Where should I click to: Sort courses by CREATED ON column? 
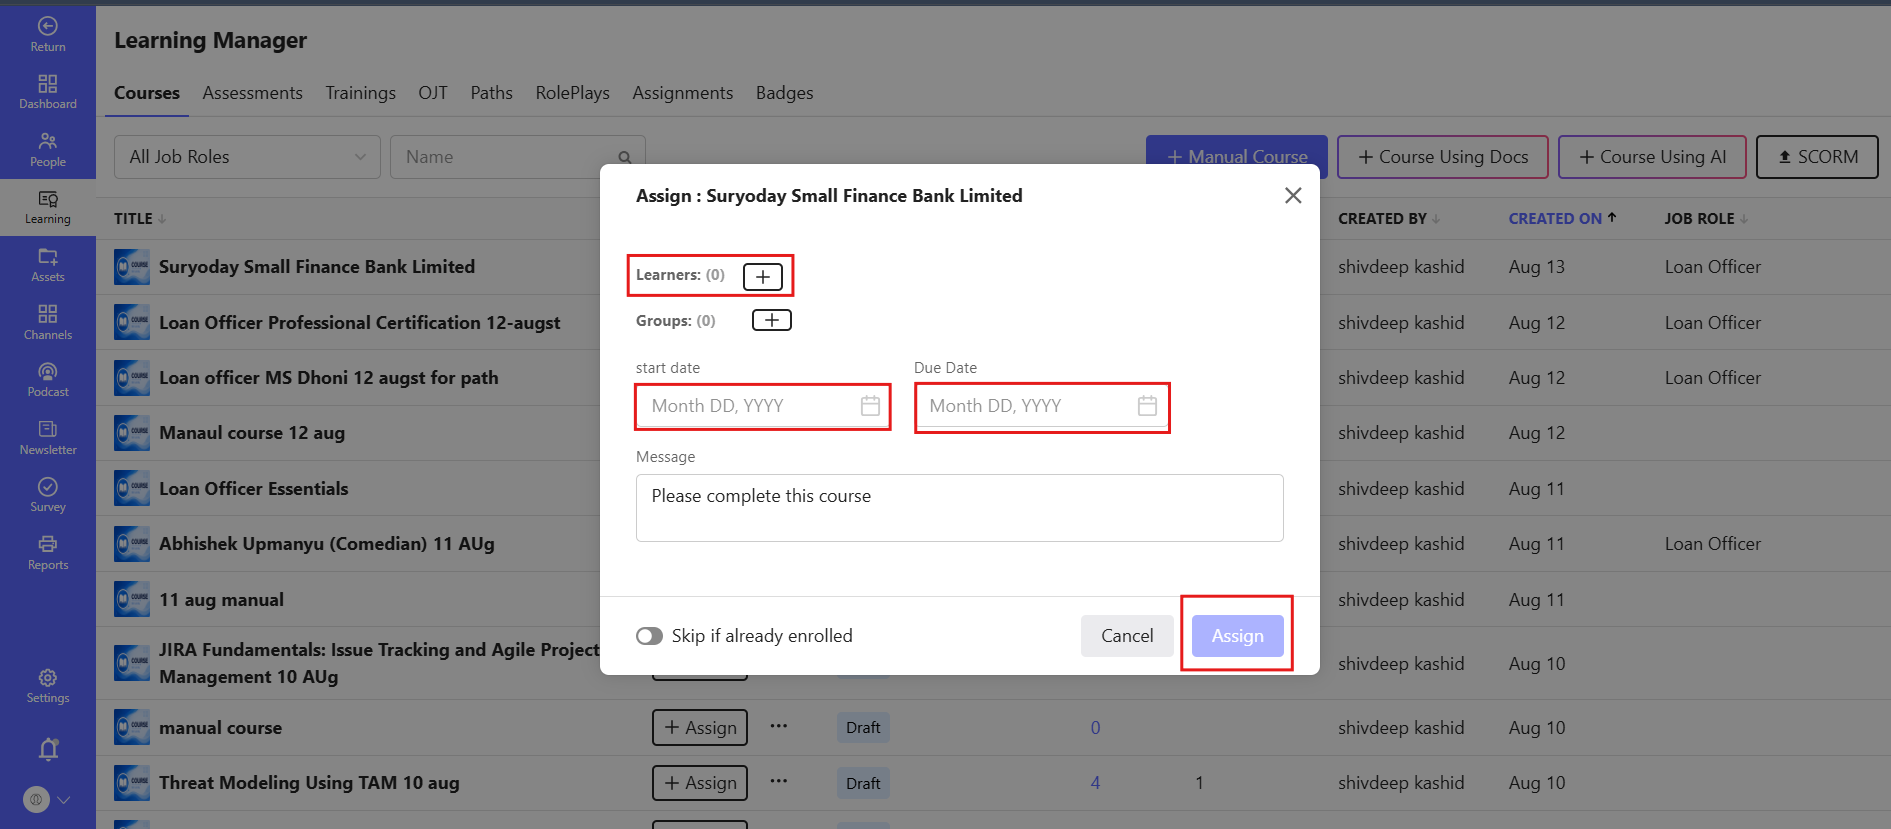(1562, 219)
